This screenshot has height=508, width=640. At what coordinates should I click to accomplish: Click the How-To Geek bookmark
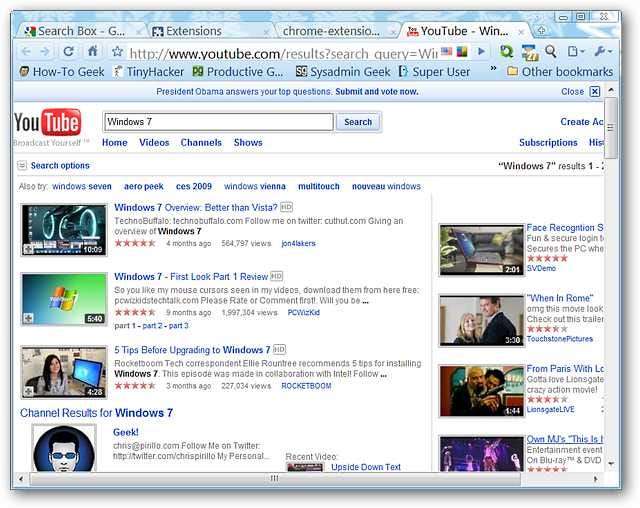61,72
